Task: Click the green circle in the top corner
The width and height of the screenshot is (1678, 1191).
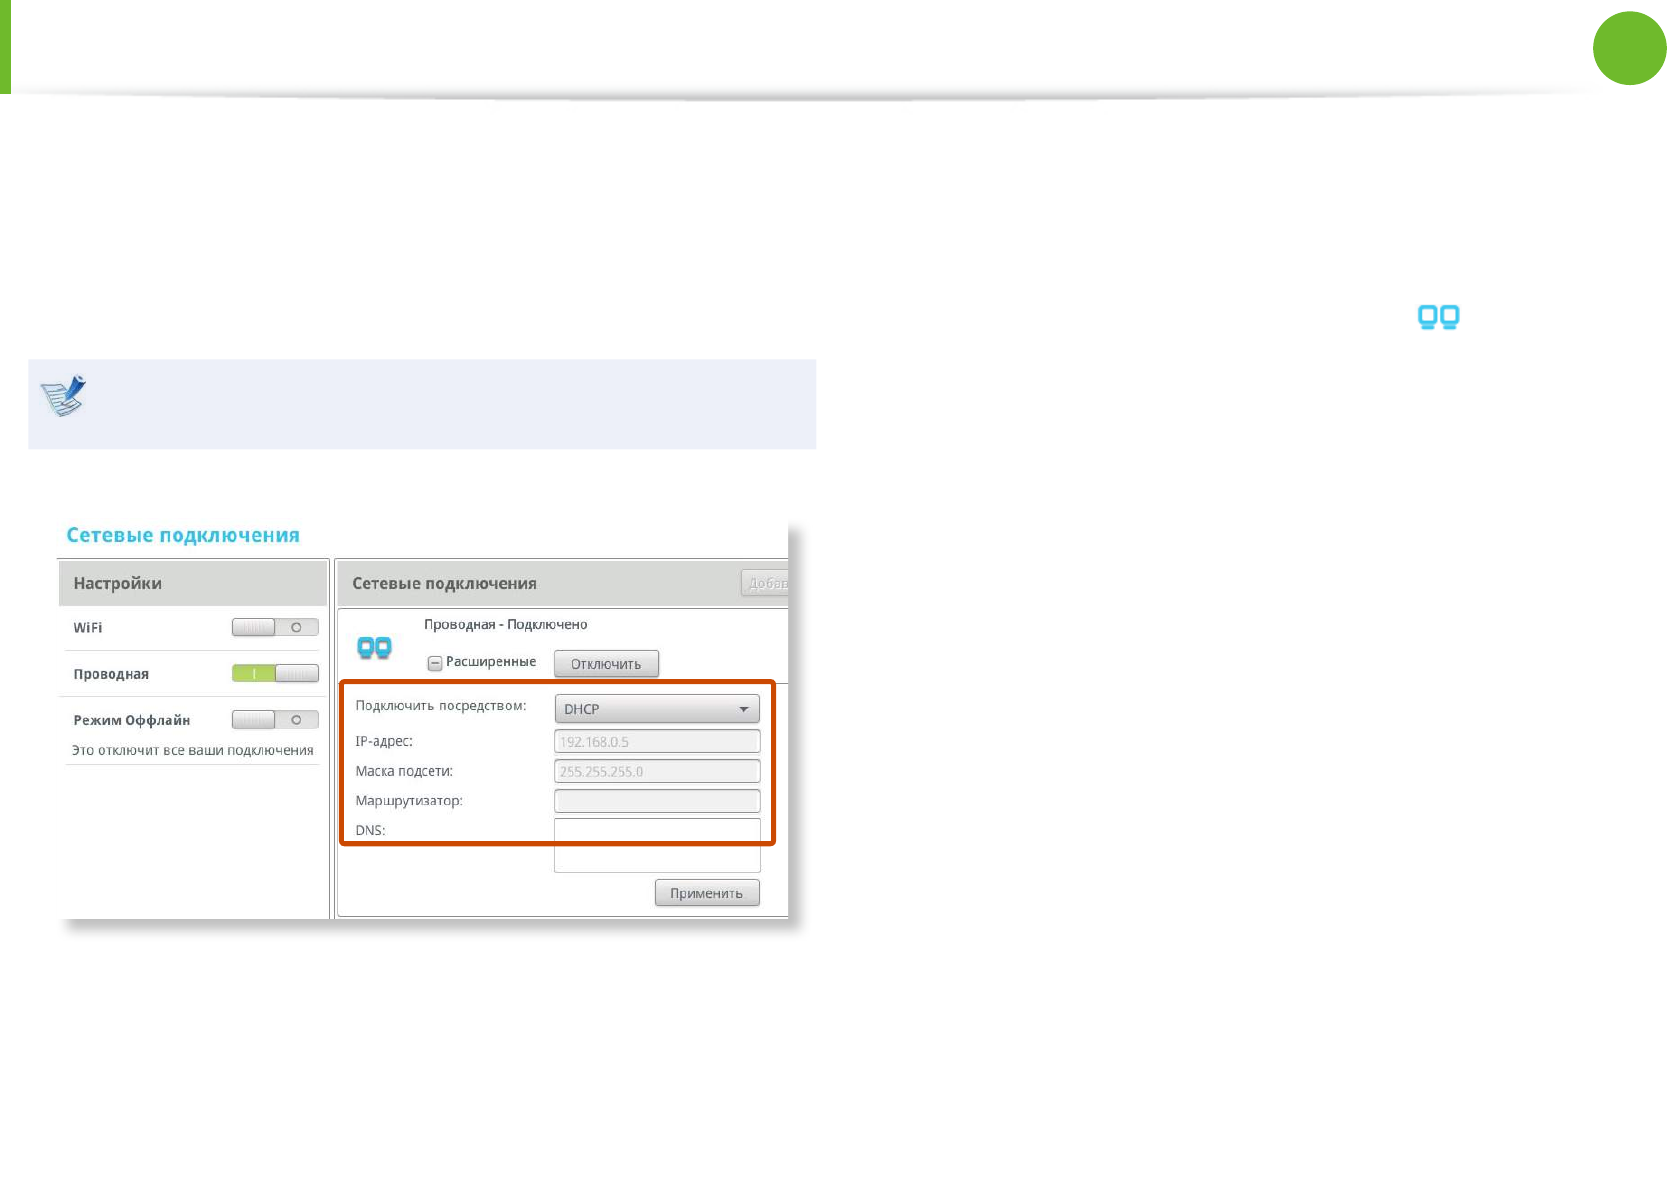Action: 1629,48
